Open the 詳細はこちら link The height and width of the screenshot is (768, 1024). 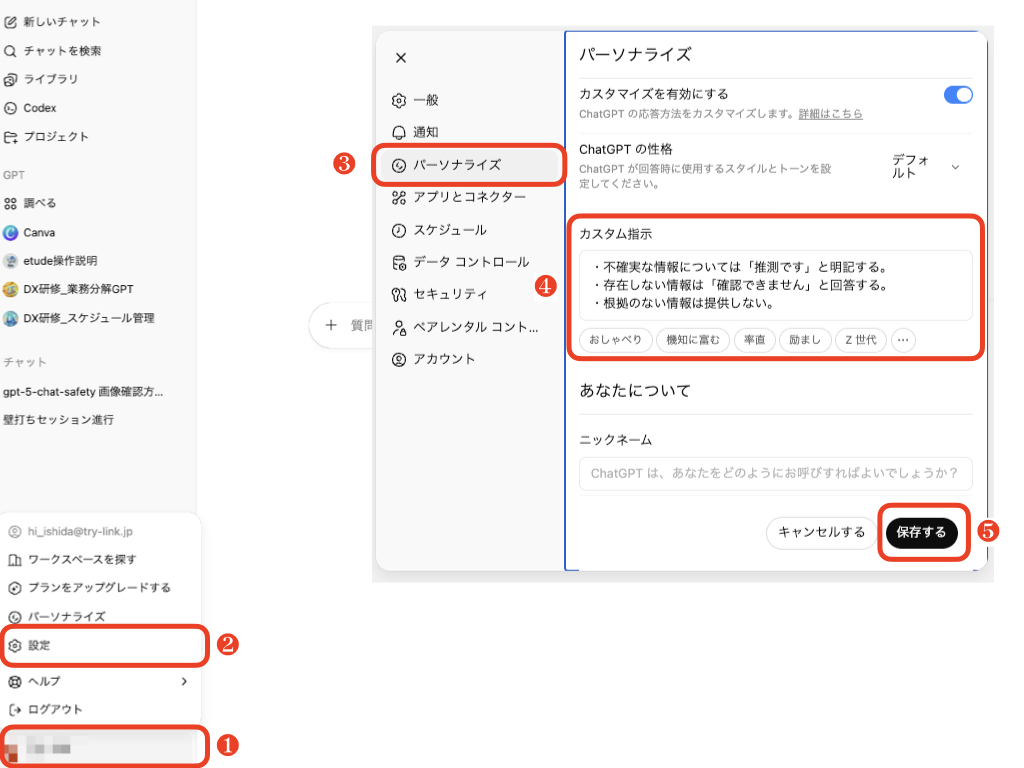click(831, 113)
